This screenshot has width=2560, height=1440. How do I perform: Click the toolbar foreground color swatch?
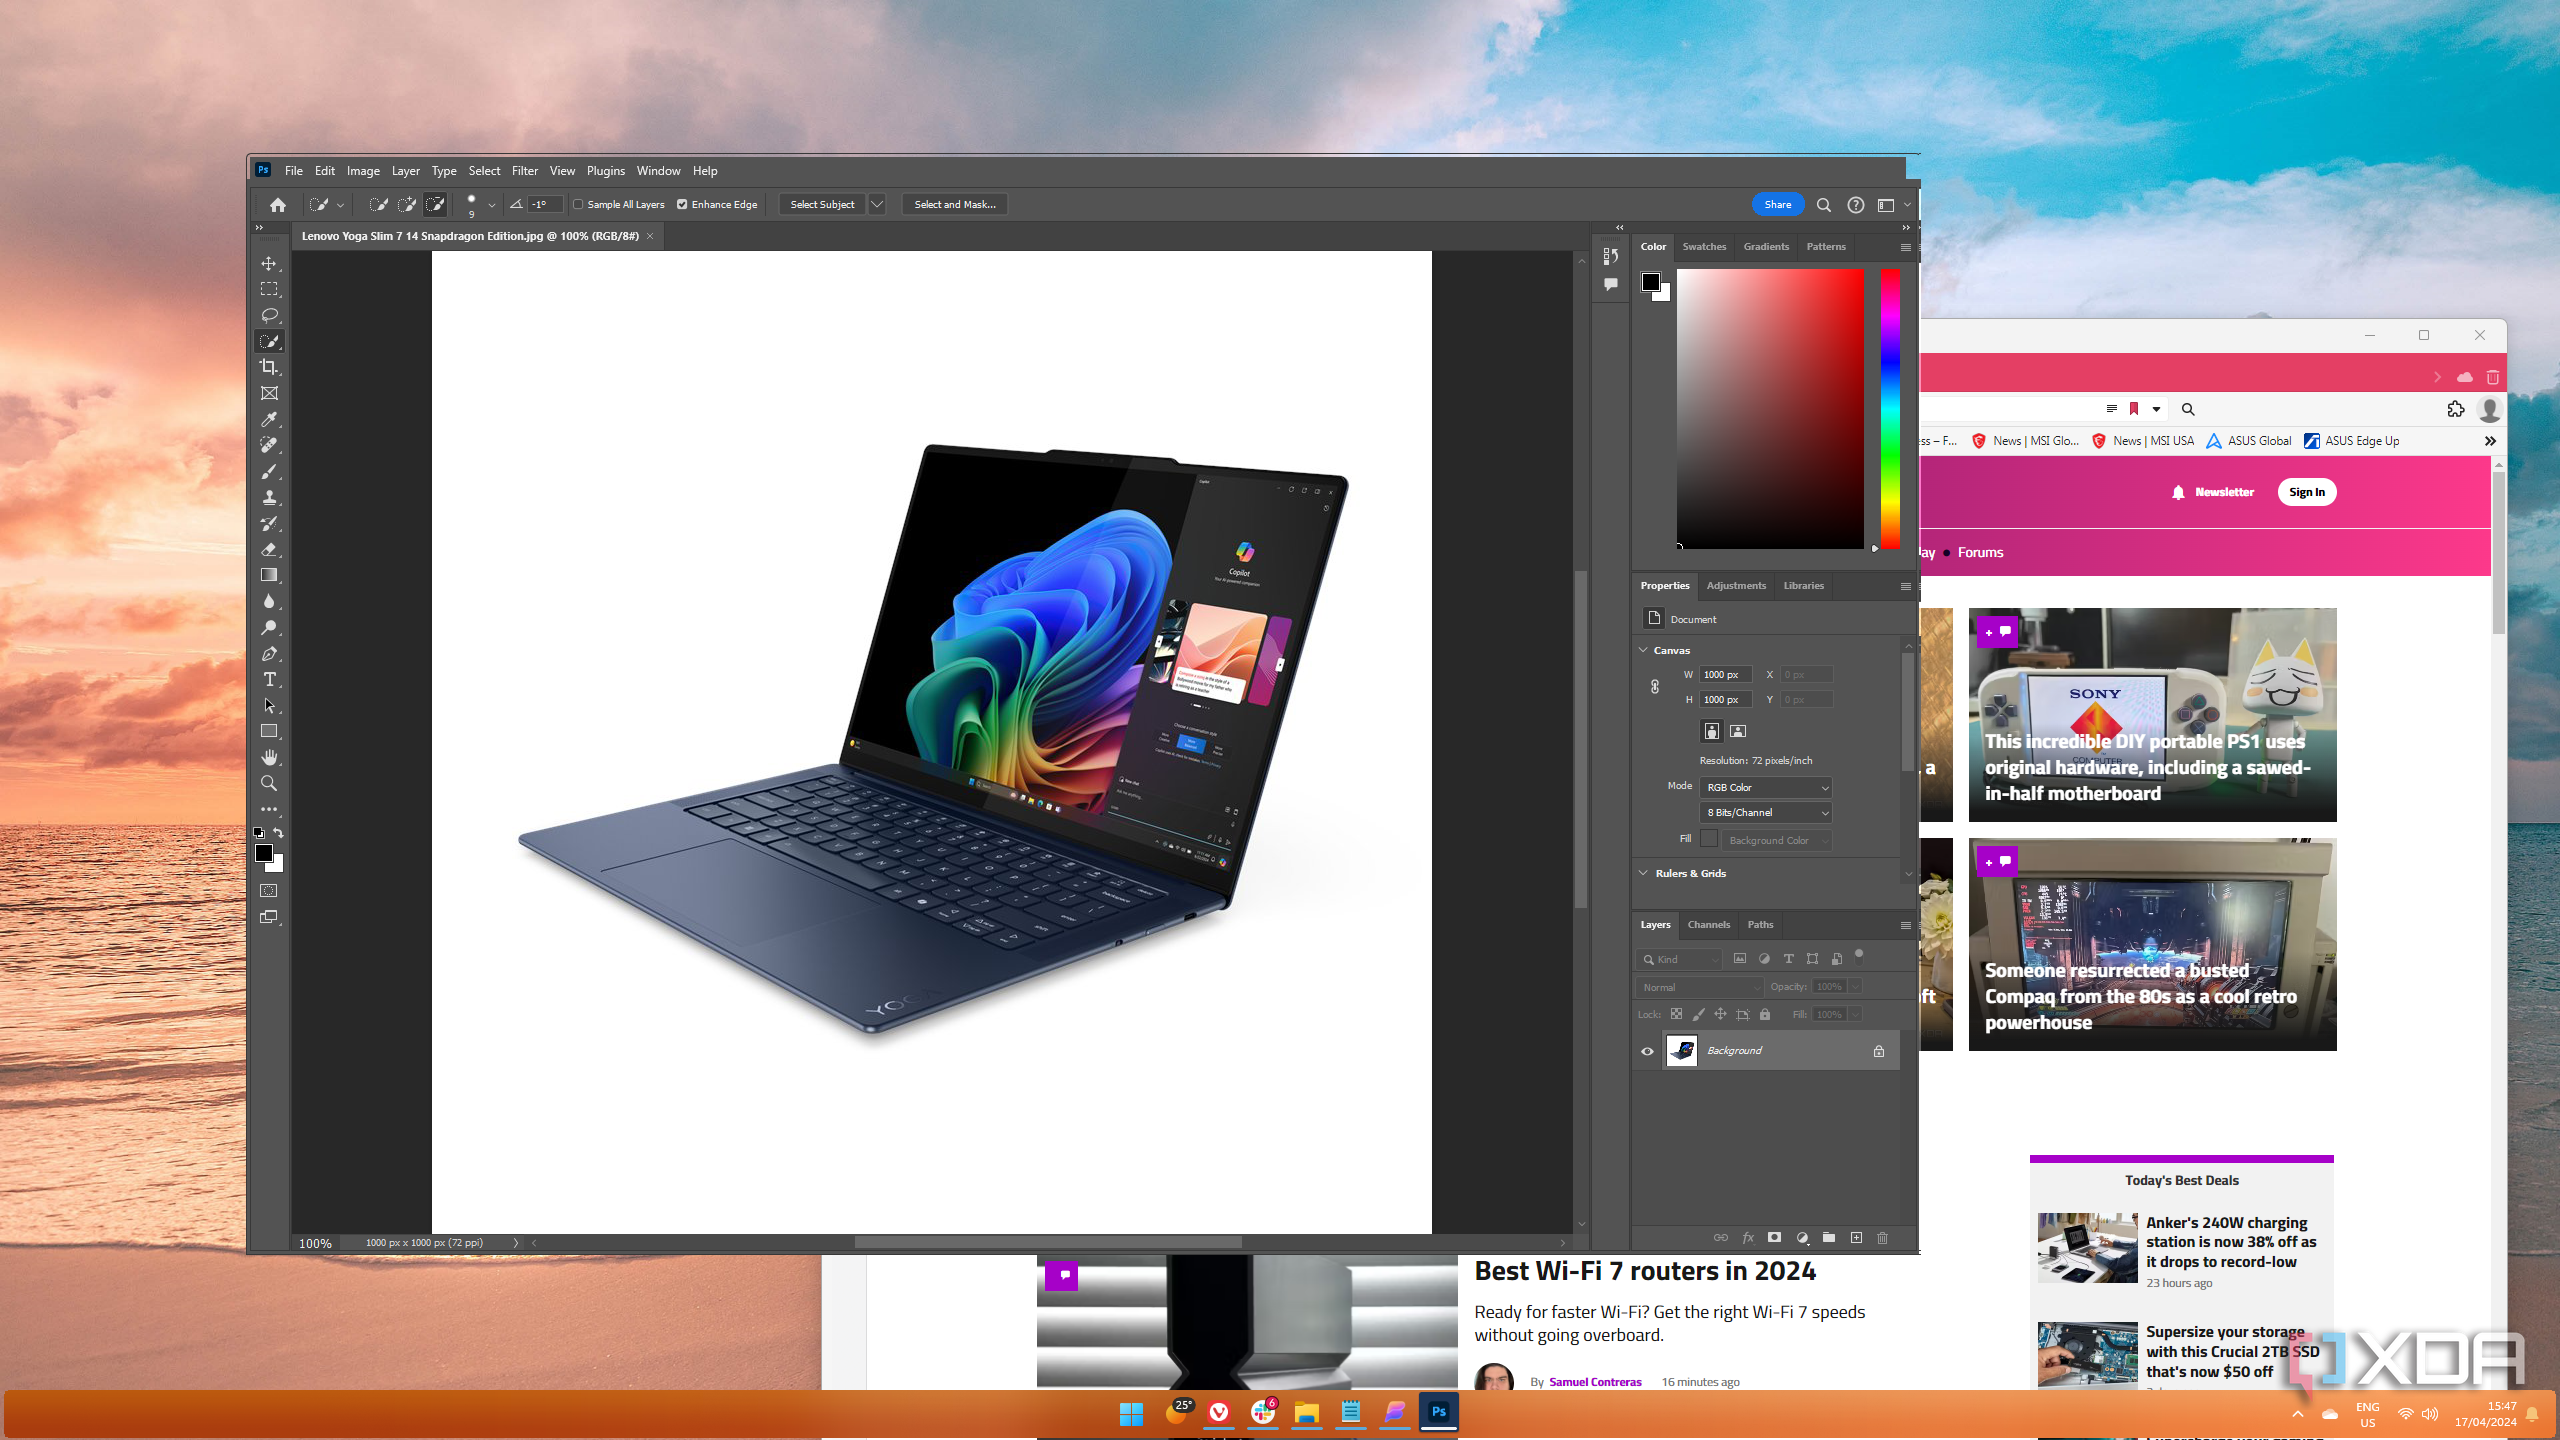[x=264, y=853]
